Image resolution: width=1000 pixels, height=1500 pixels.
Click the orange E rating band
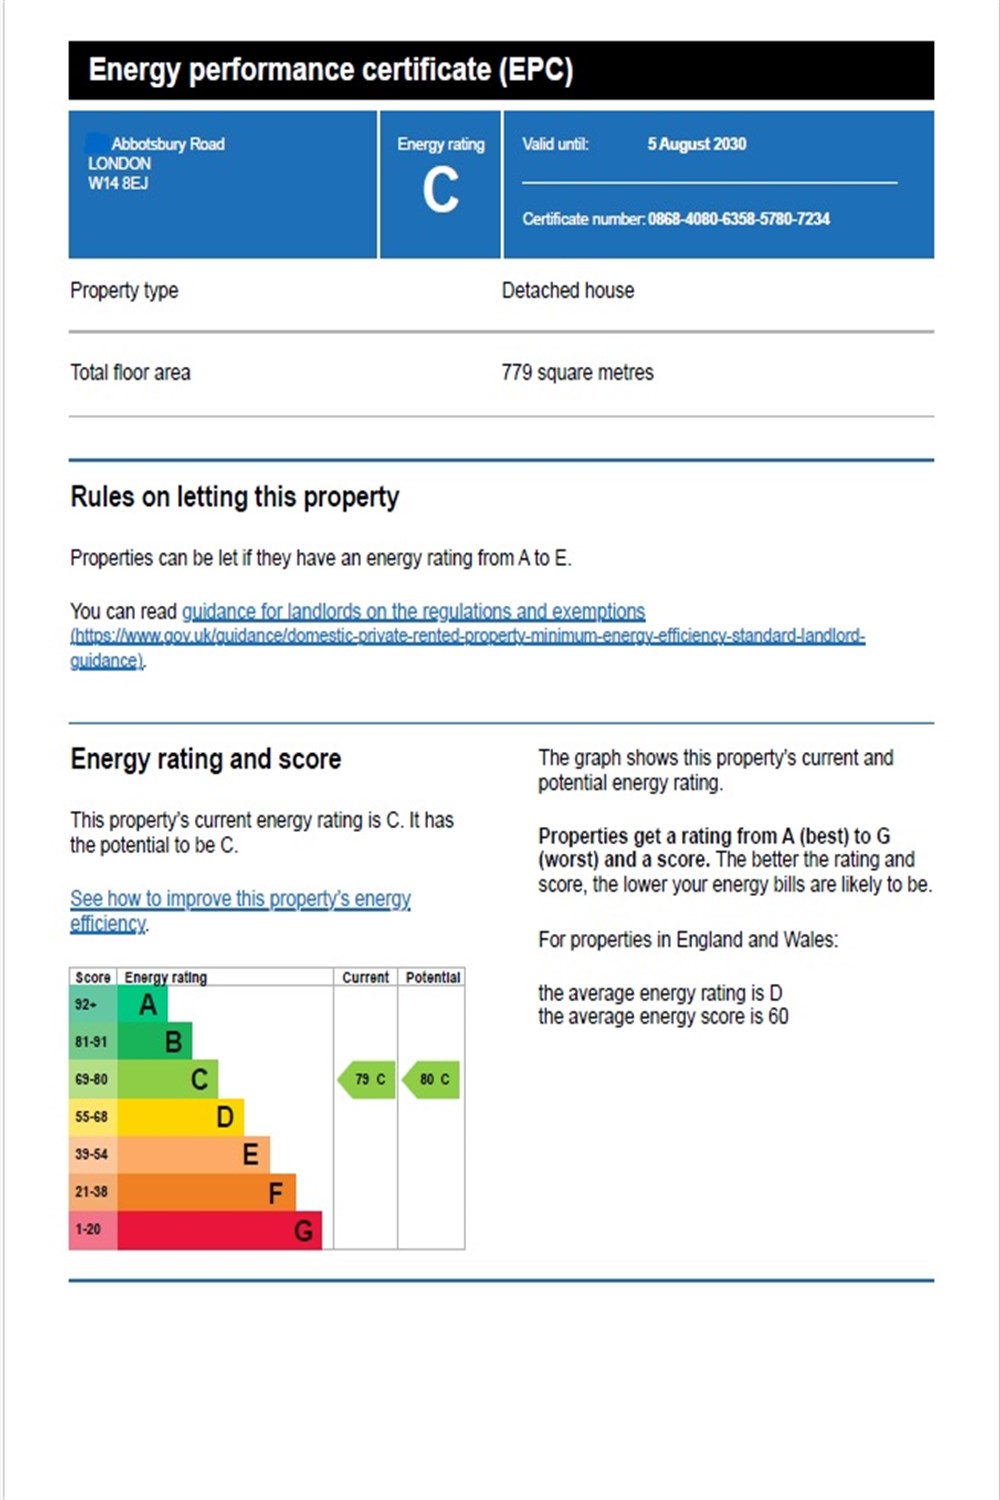pyautogui.click(x=194, y=1154)
